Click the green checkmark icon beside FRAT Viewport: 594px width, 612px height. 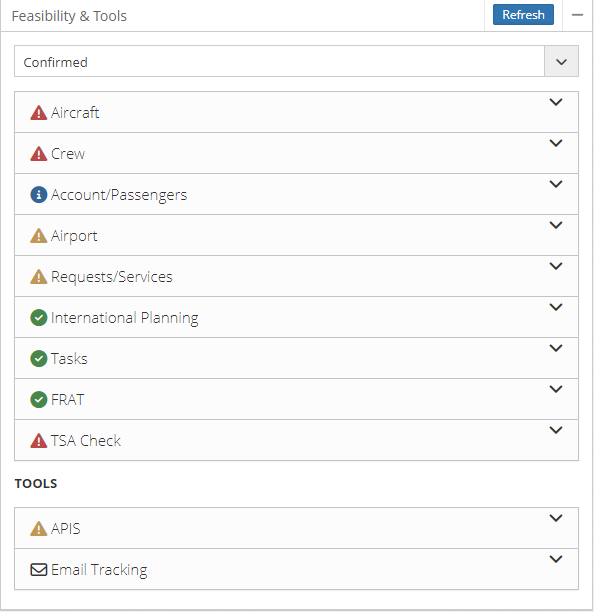(x=39, y=400)
